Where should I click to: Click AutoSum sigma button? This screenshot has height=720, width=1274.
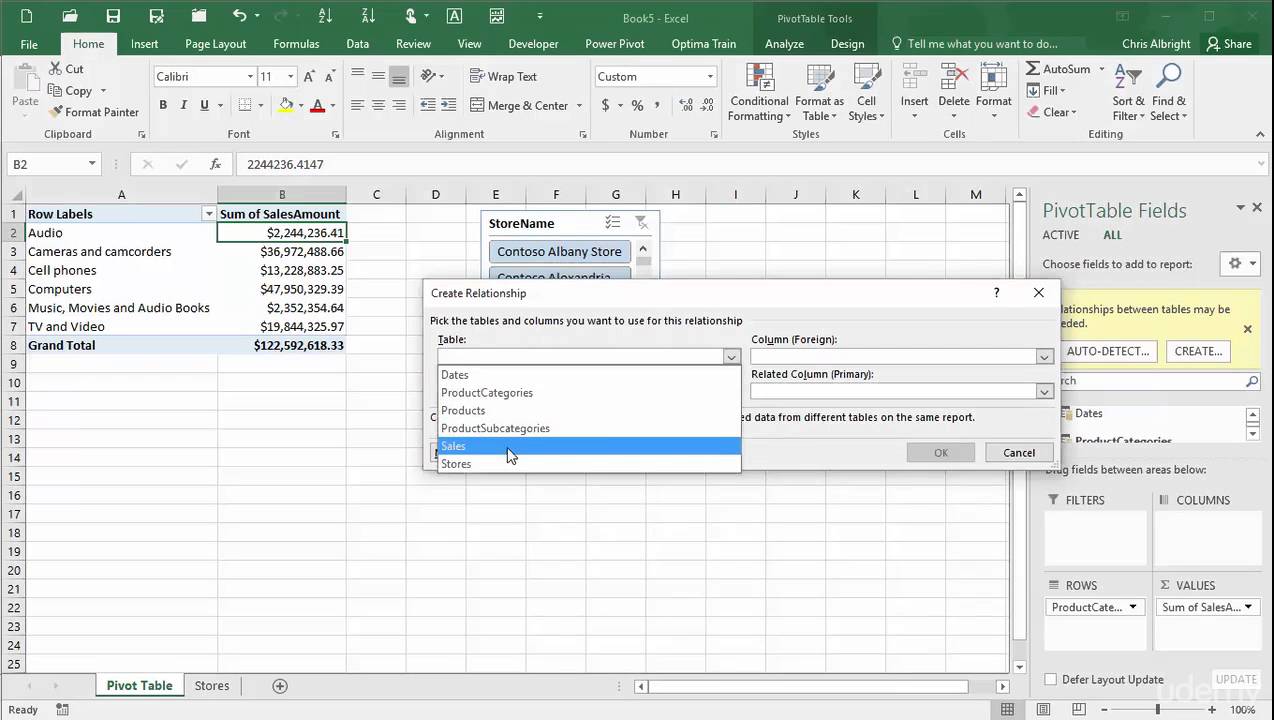tap(1058, 69)
